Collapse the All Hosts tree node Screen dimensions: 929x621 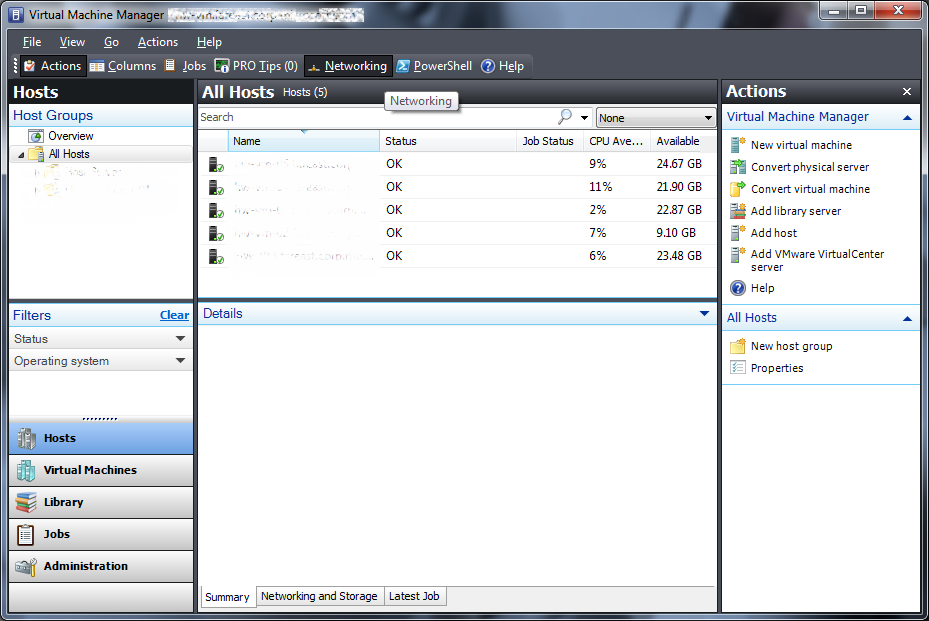point(21,155)
